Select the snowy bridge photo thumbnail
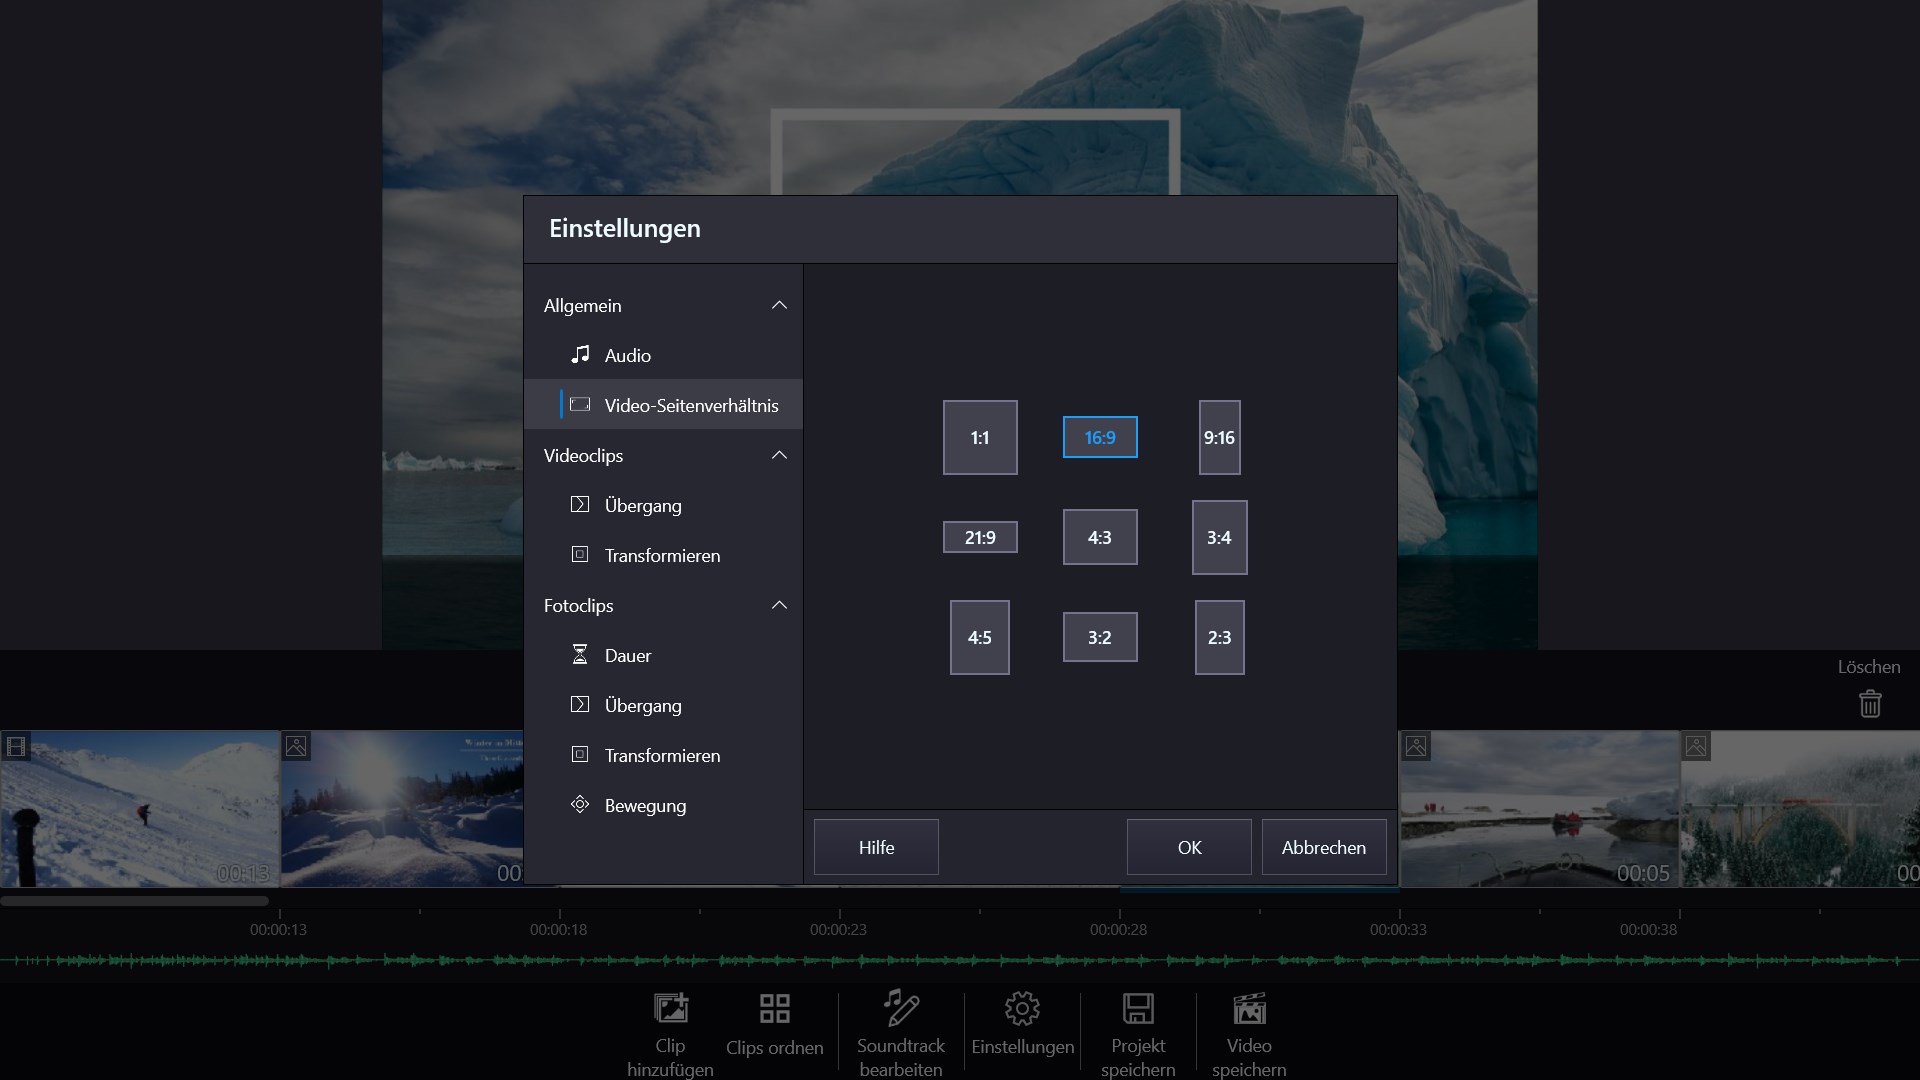The width and height of the screenshot is (1920, 1080). 1800,809
